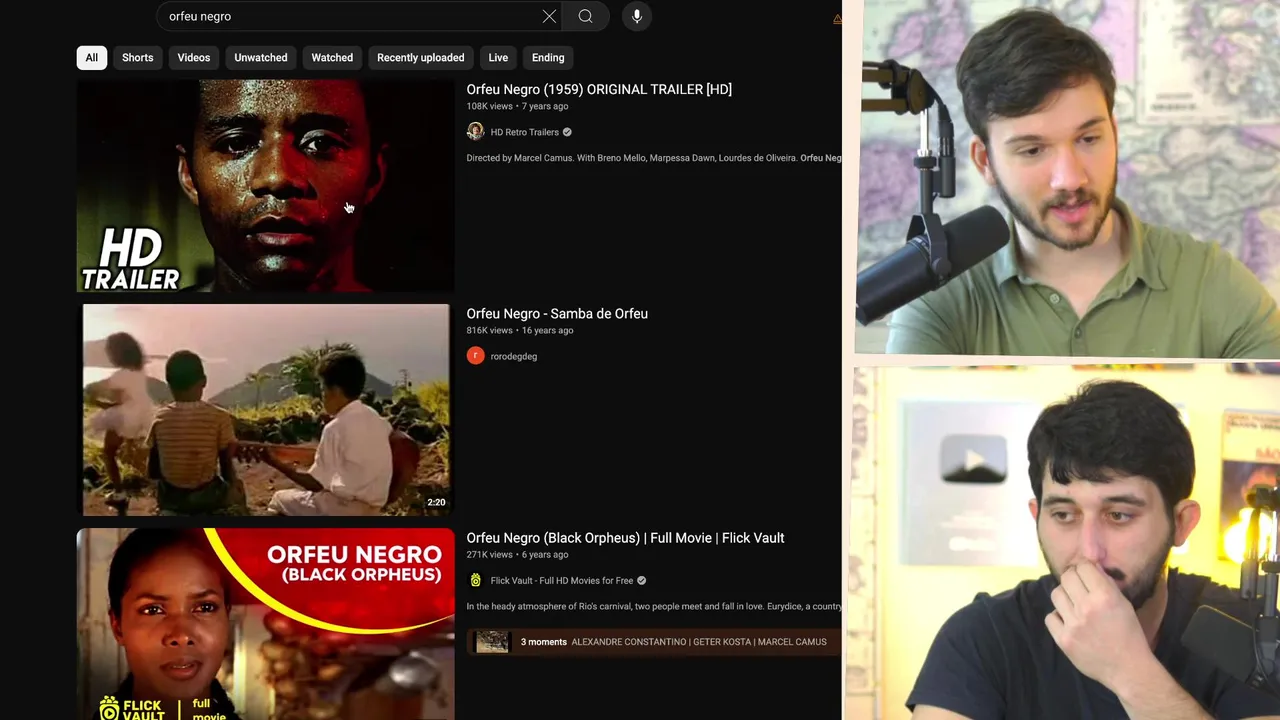Play the Samba de Orfeu thumbnail
Image resolution: width=1280 pixels, height=720 pixels.
[x=265, y=410]
